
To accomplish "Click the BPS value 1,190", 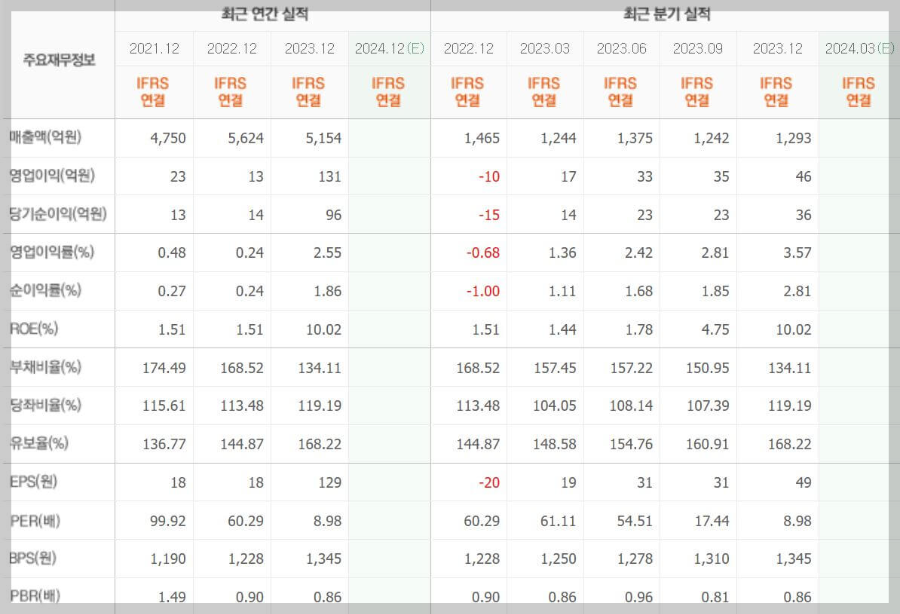I will pyautogui.click(x=168, y=559).
